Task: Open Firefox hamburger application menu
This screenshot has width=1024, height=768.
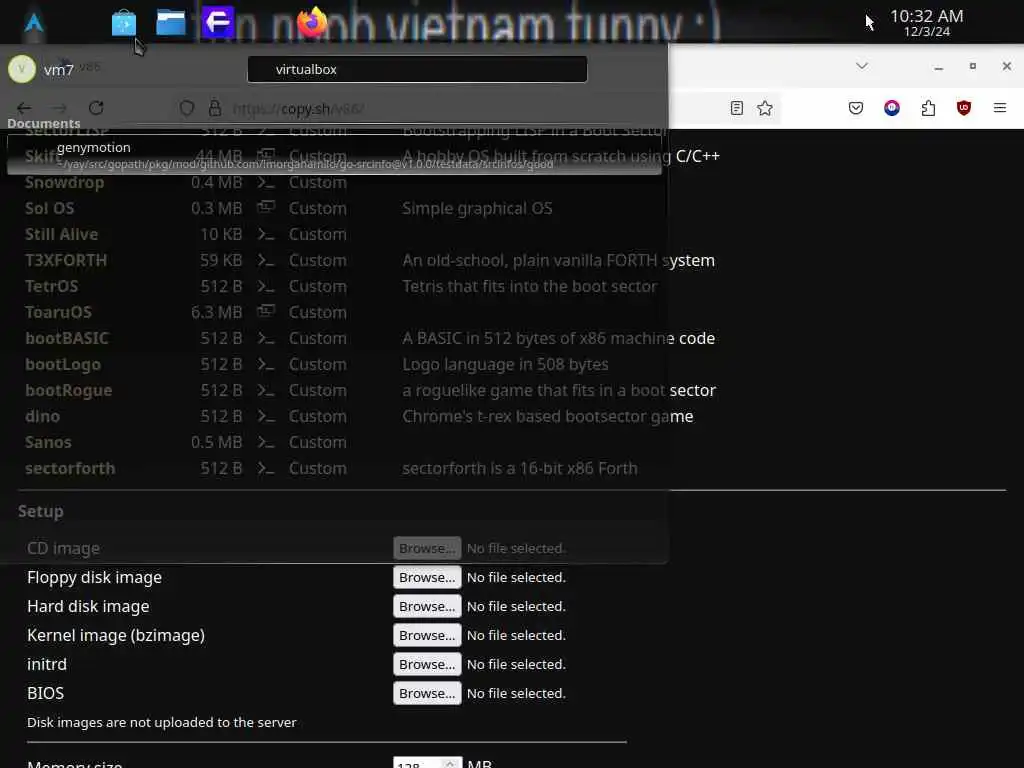Action: coord(1000,108)
